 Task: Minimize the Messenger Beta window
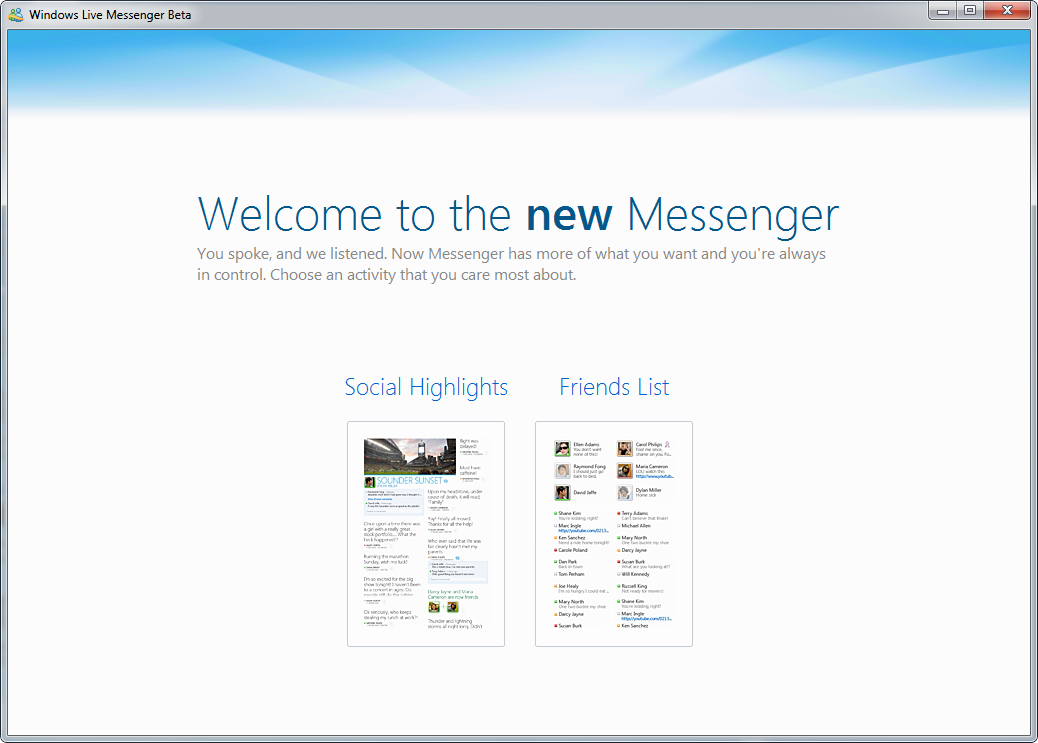[x=943, y=11]
